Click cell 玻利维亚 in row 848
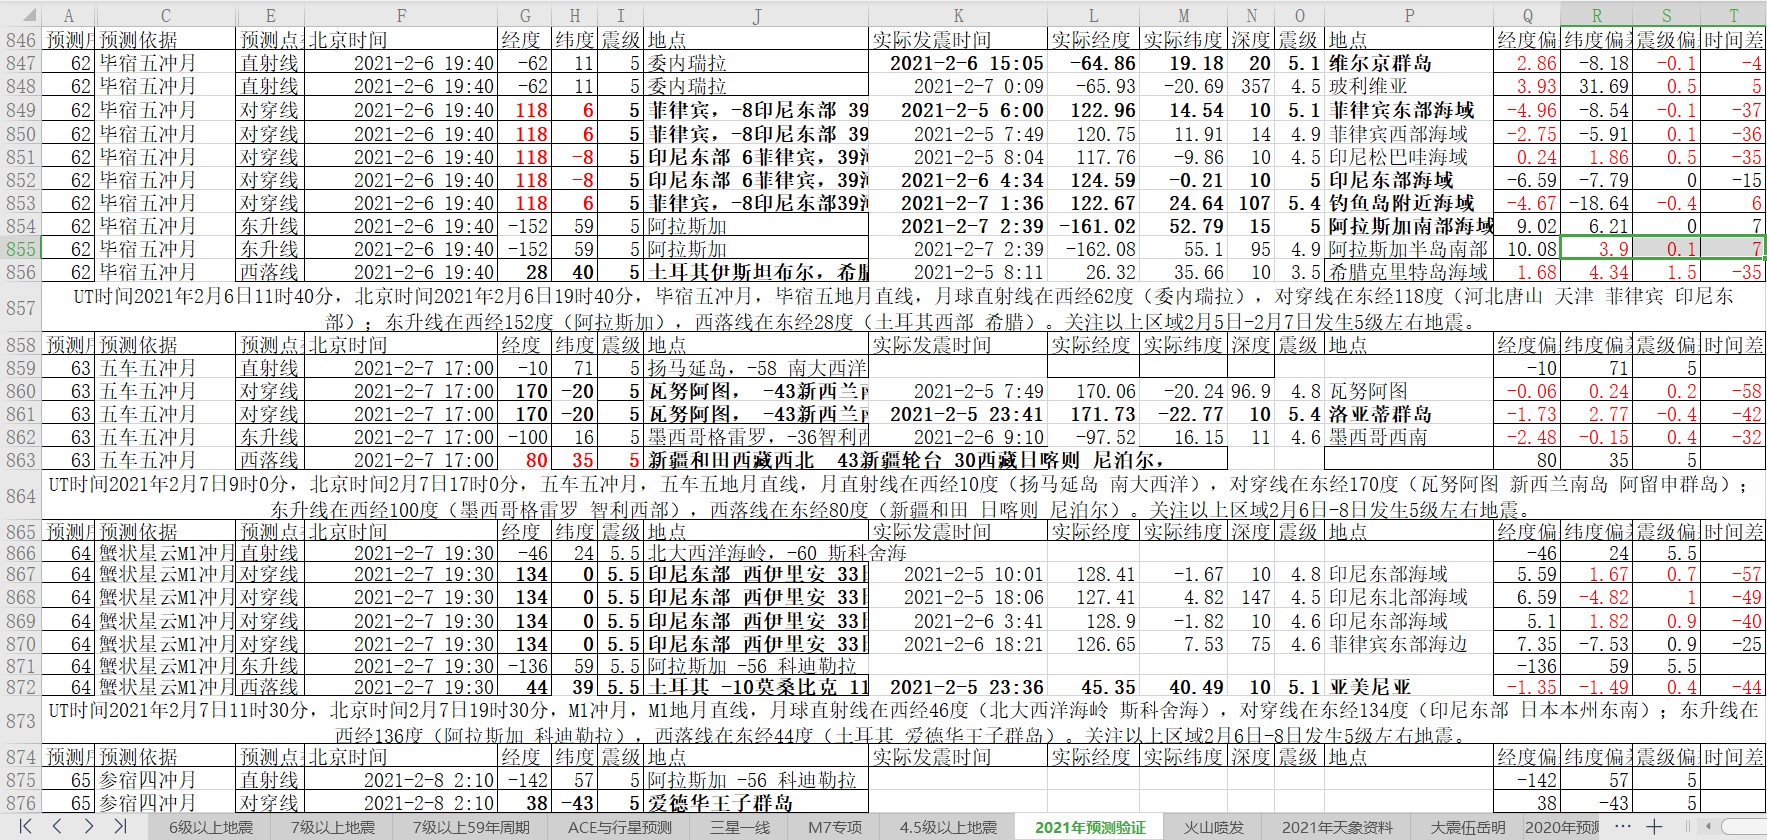The height and width of the screenshot is (840, 1767). pyautogui.click(x=1409, y=86)
